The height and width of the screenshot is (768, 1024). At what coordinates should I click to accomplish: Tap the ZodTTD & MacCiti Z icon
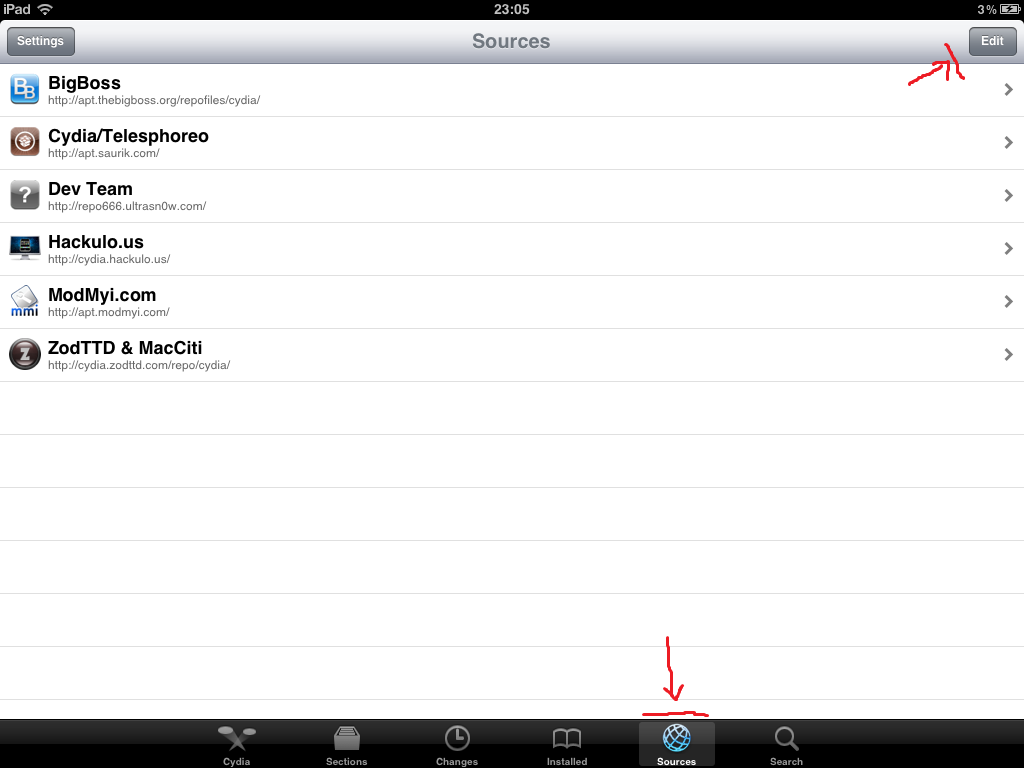25,354
